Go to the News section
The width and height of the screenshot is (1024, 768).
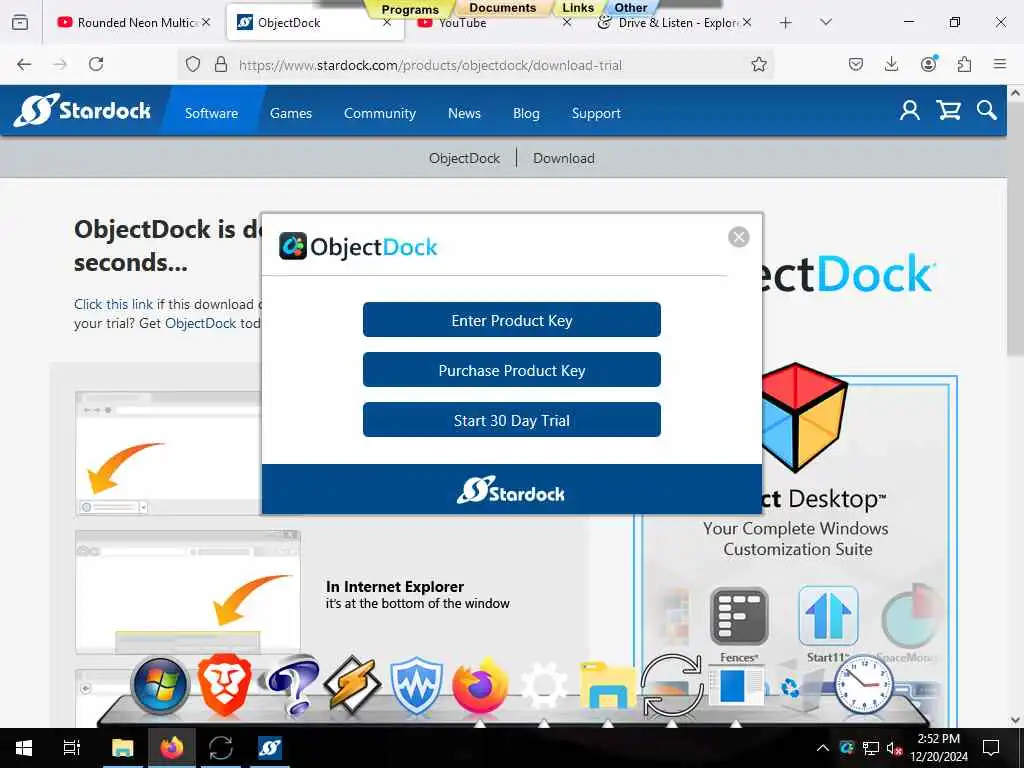[x=464, y=113]
